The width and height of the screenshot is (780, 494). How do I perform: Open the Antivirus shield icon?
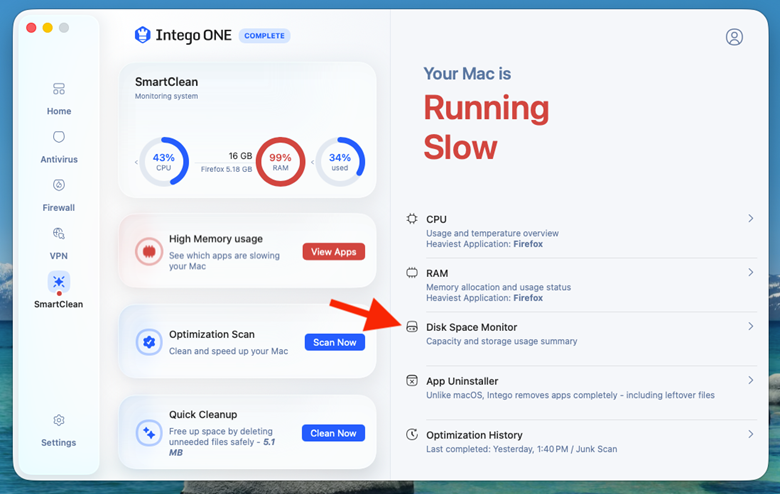click(59, 137)
